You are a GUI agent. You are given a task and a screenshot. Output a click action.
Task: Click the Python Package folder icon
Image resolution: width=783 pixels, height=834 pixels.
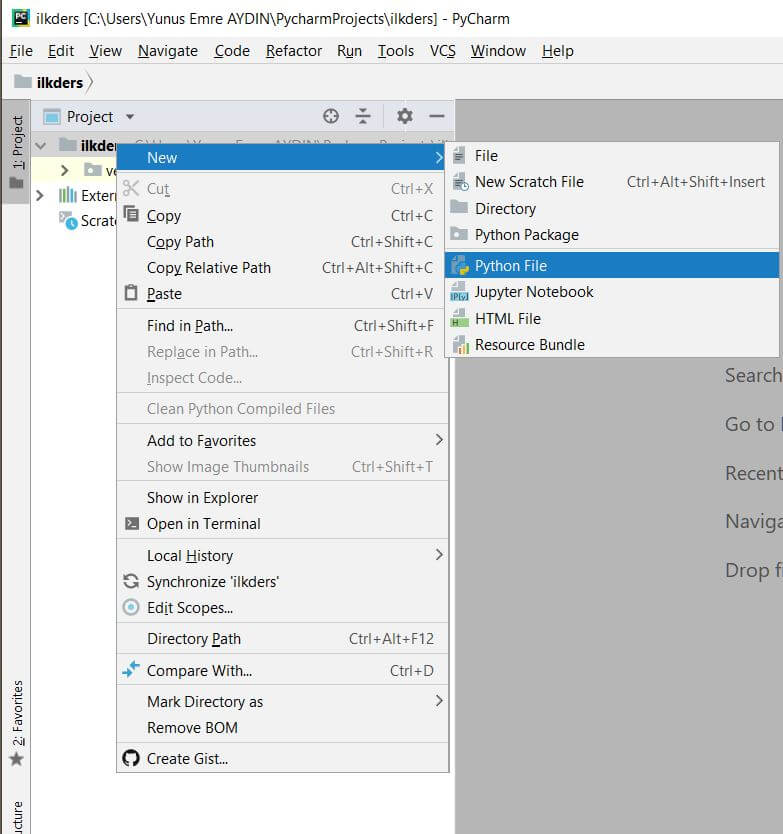pos(459,233)
